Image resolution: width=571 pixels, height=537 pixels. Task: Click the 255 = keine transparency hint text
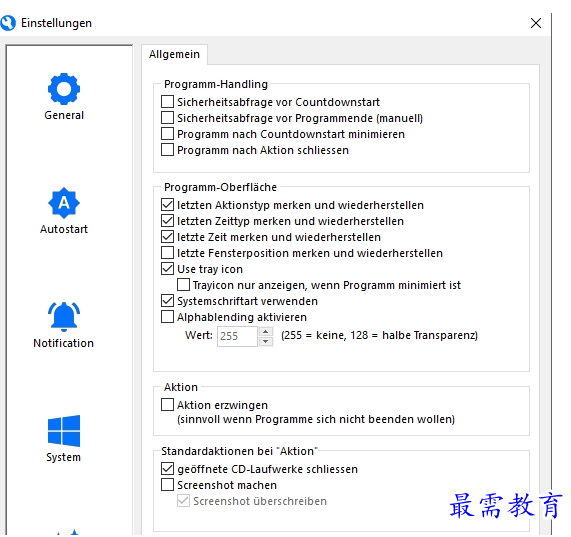pos(379,335)
